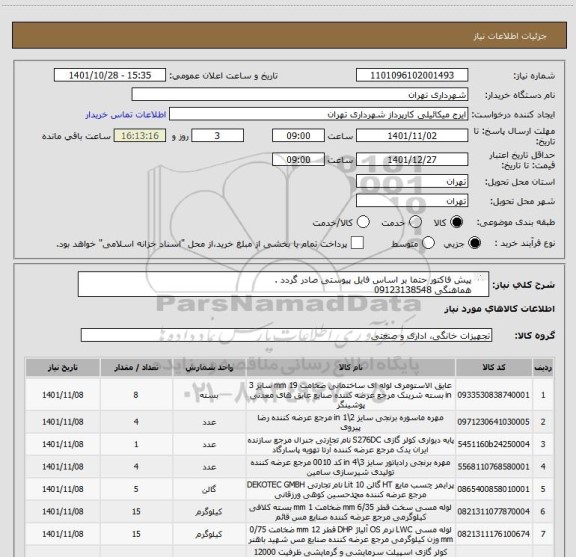The height and width of the screenshot is (557, 576).
Task: Click the S276DC wall bracket item name
Action: coord(350,445)
